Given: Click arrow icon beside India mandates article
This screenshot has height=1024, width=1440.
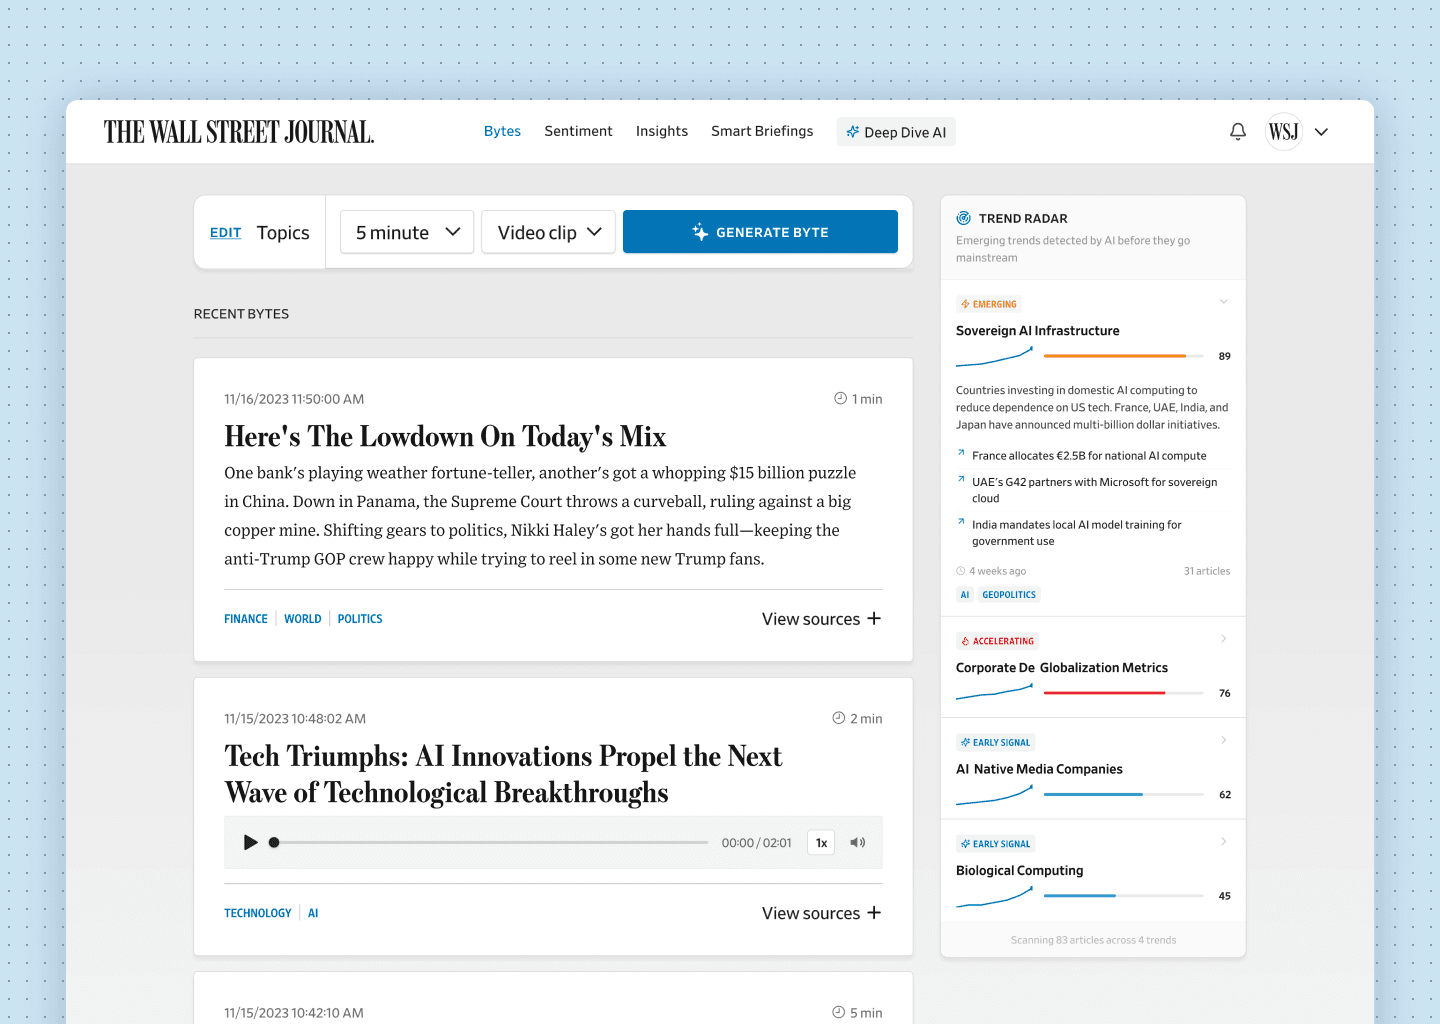Looking at the screenshot, I should pos(961,521).
